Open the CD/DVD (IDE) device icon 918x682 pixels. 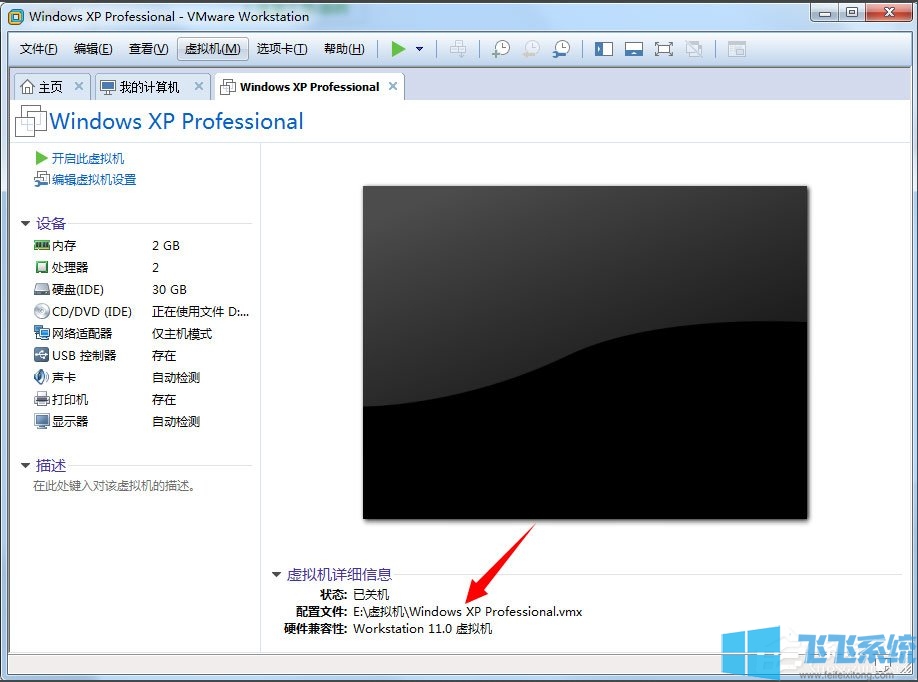(41, 311)
